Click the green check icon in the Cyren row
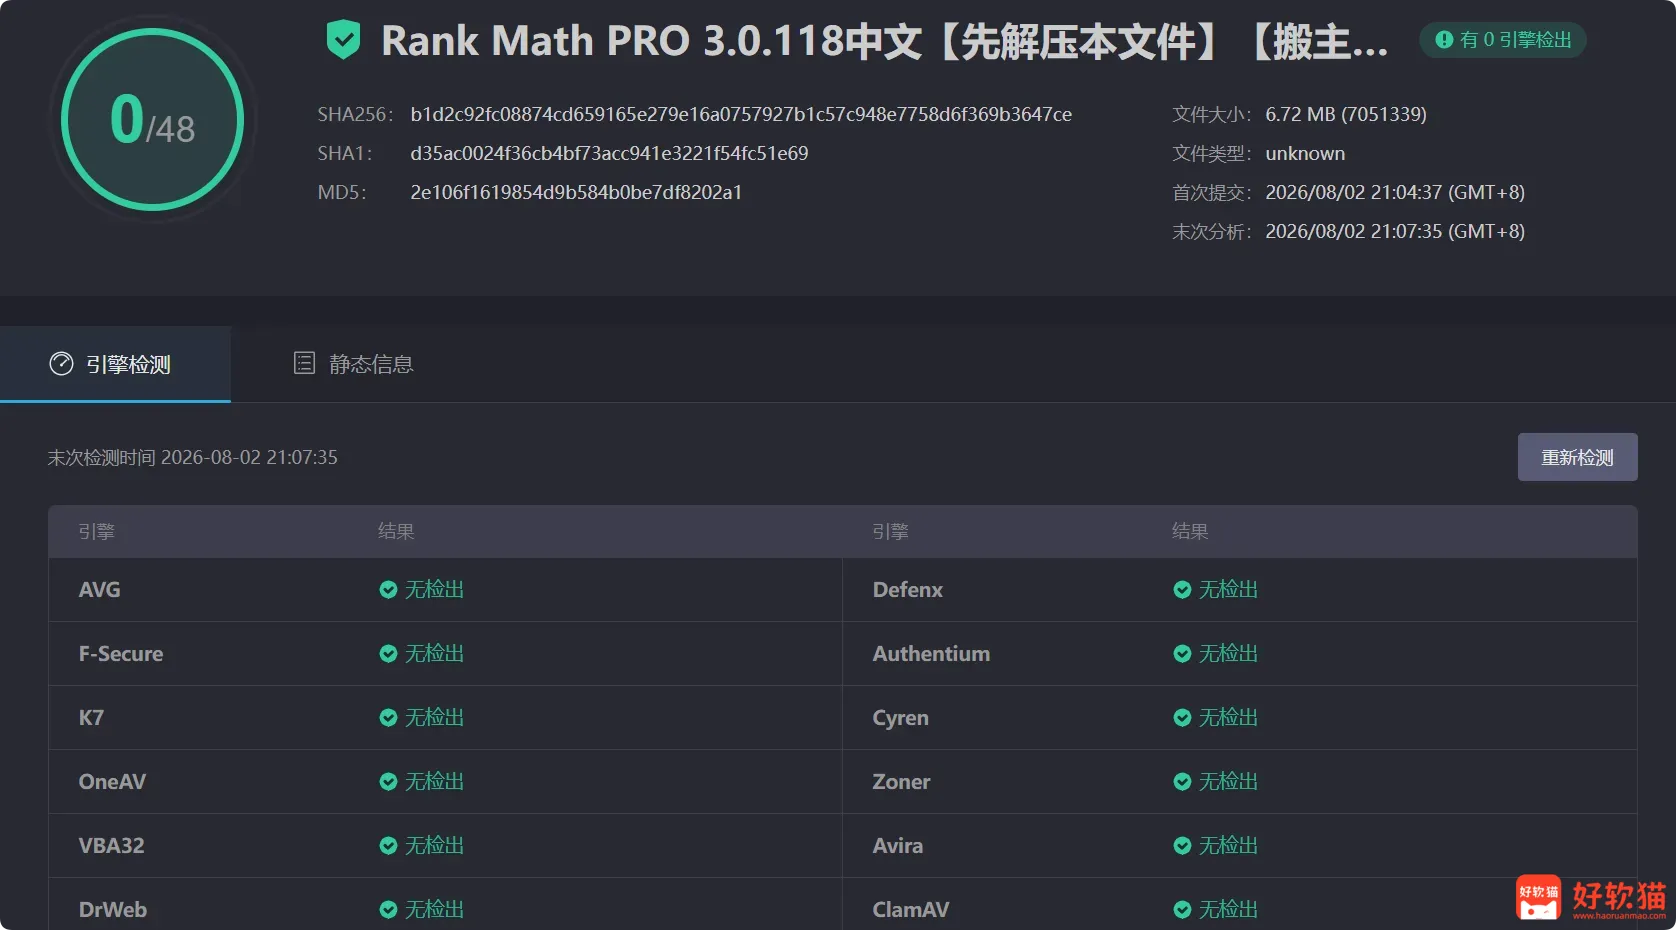Image resolution: width=1676 pixels, height=930 pixels. [x=1182, y=718]
